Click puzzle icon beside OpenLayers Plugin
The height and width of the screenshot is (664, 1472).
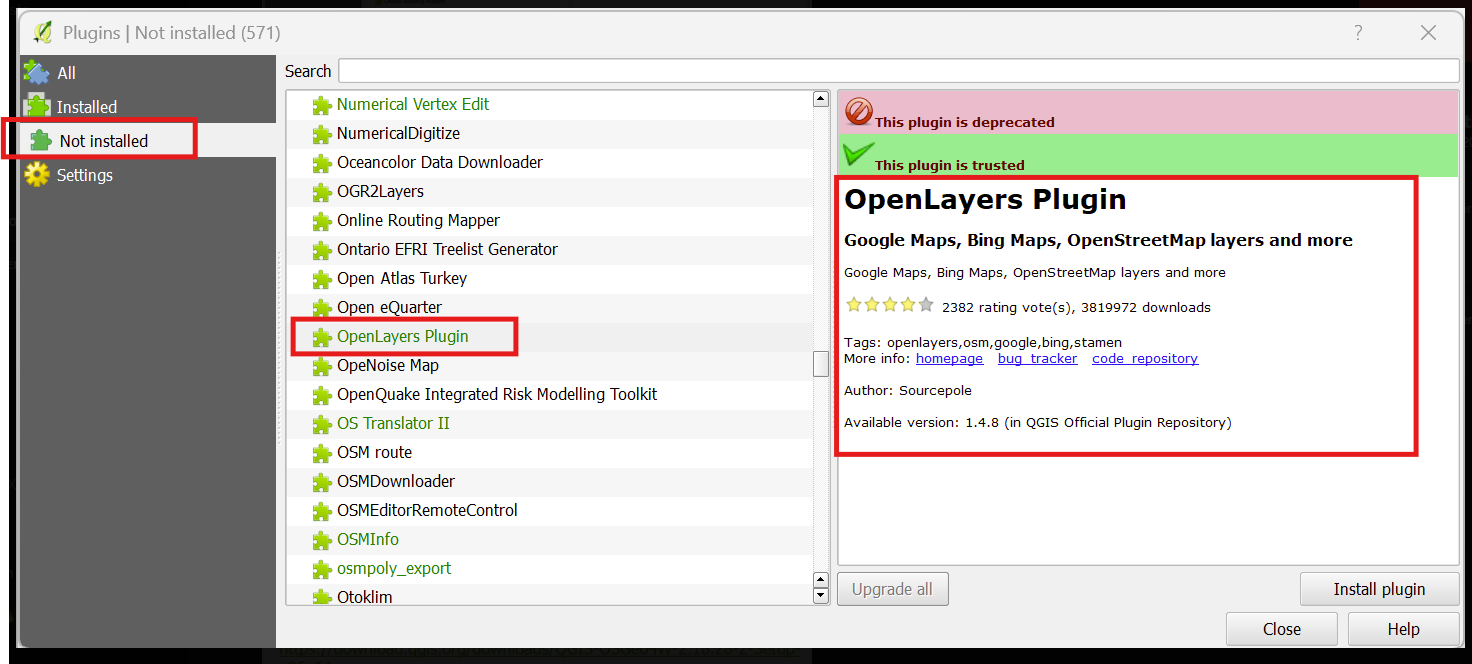tap(322, 337)
